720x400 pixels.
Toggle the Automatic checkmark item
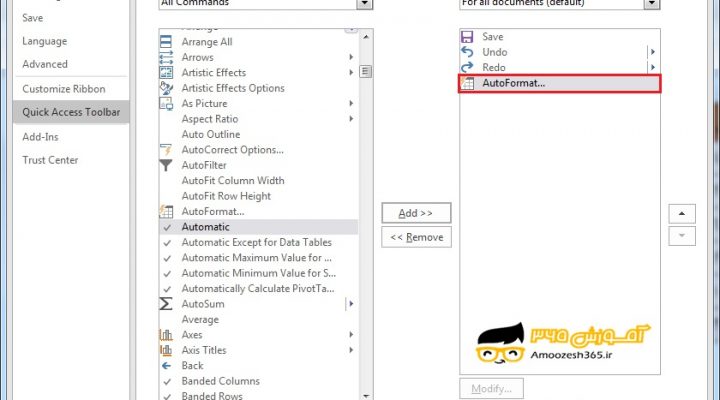[x=258, y=227]
